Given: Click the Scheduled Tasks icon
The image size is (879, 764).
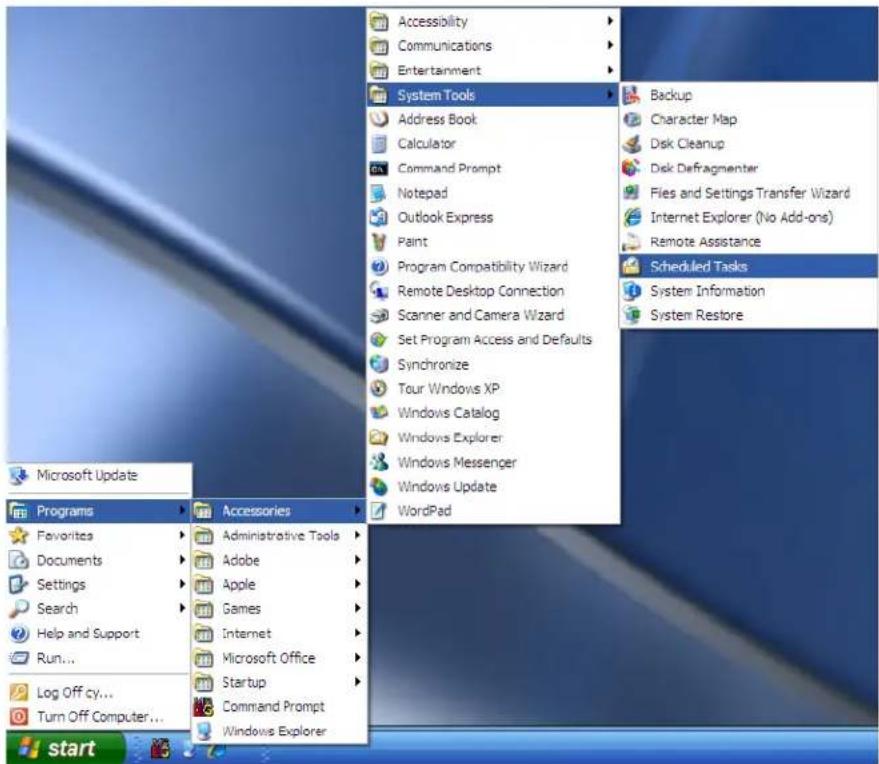Looking at the screenshot, I should click(632, 266).
